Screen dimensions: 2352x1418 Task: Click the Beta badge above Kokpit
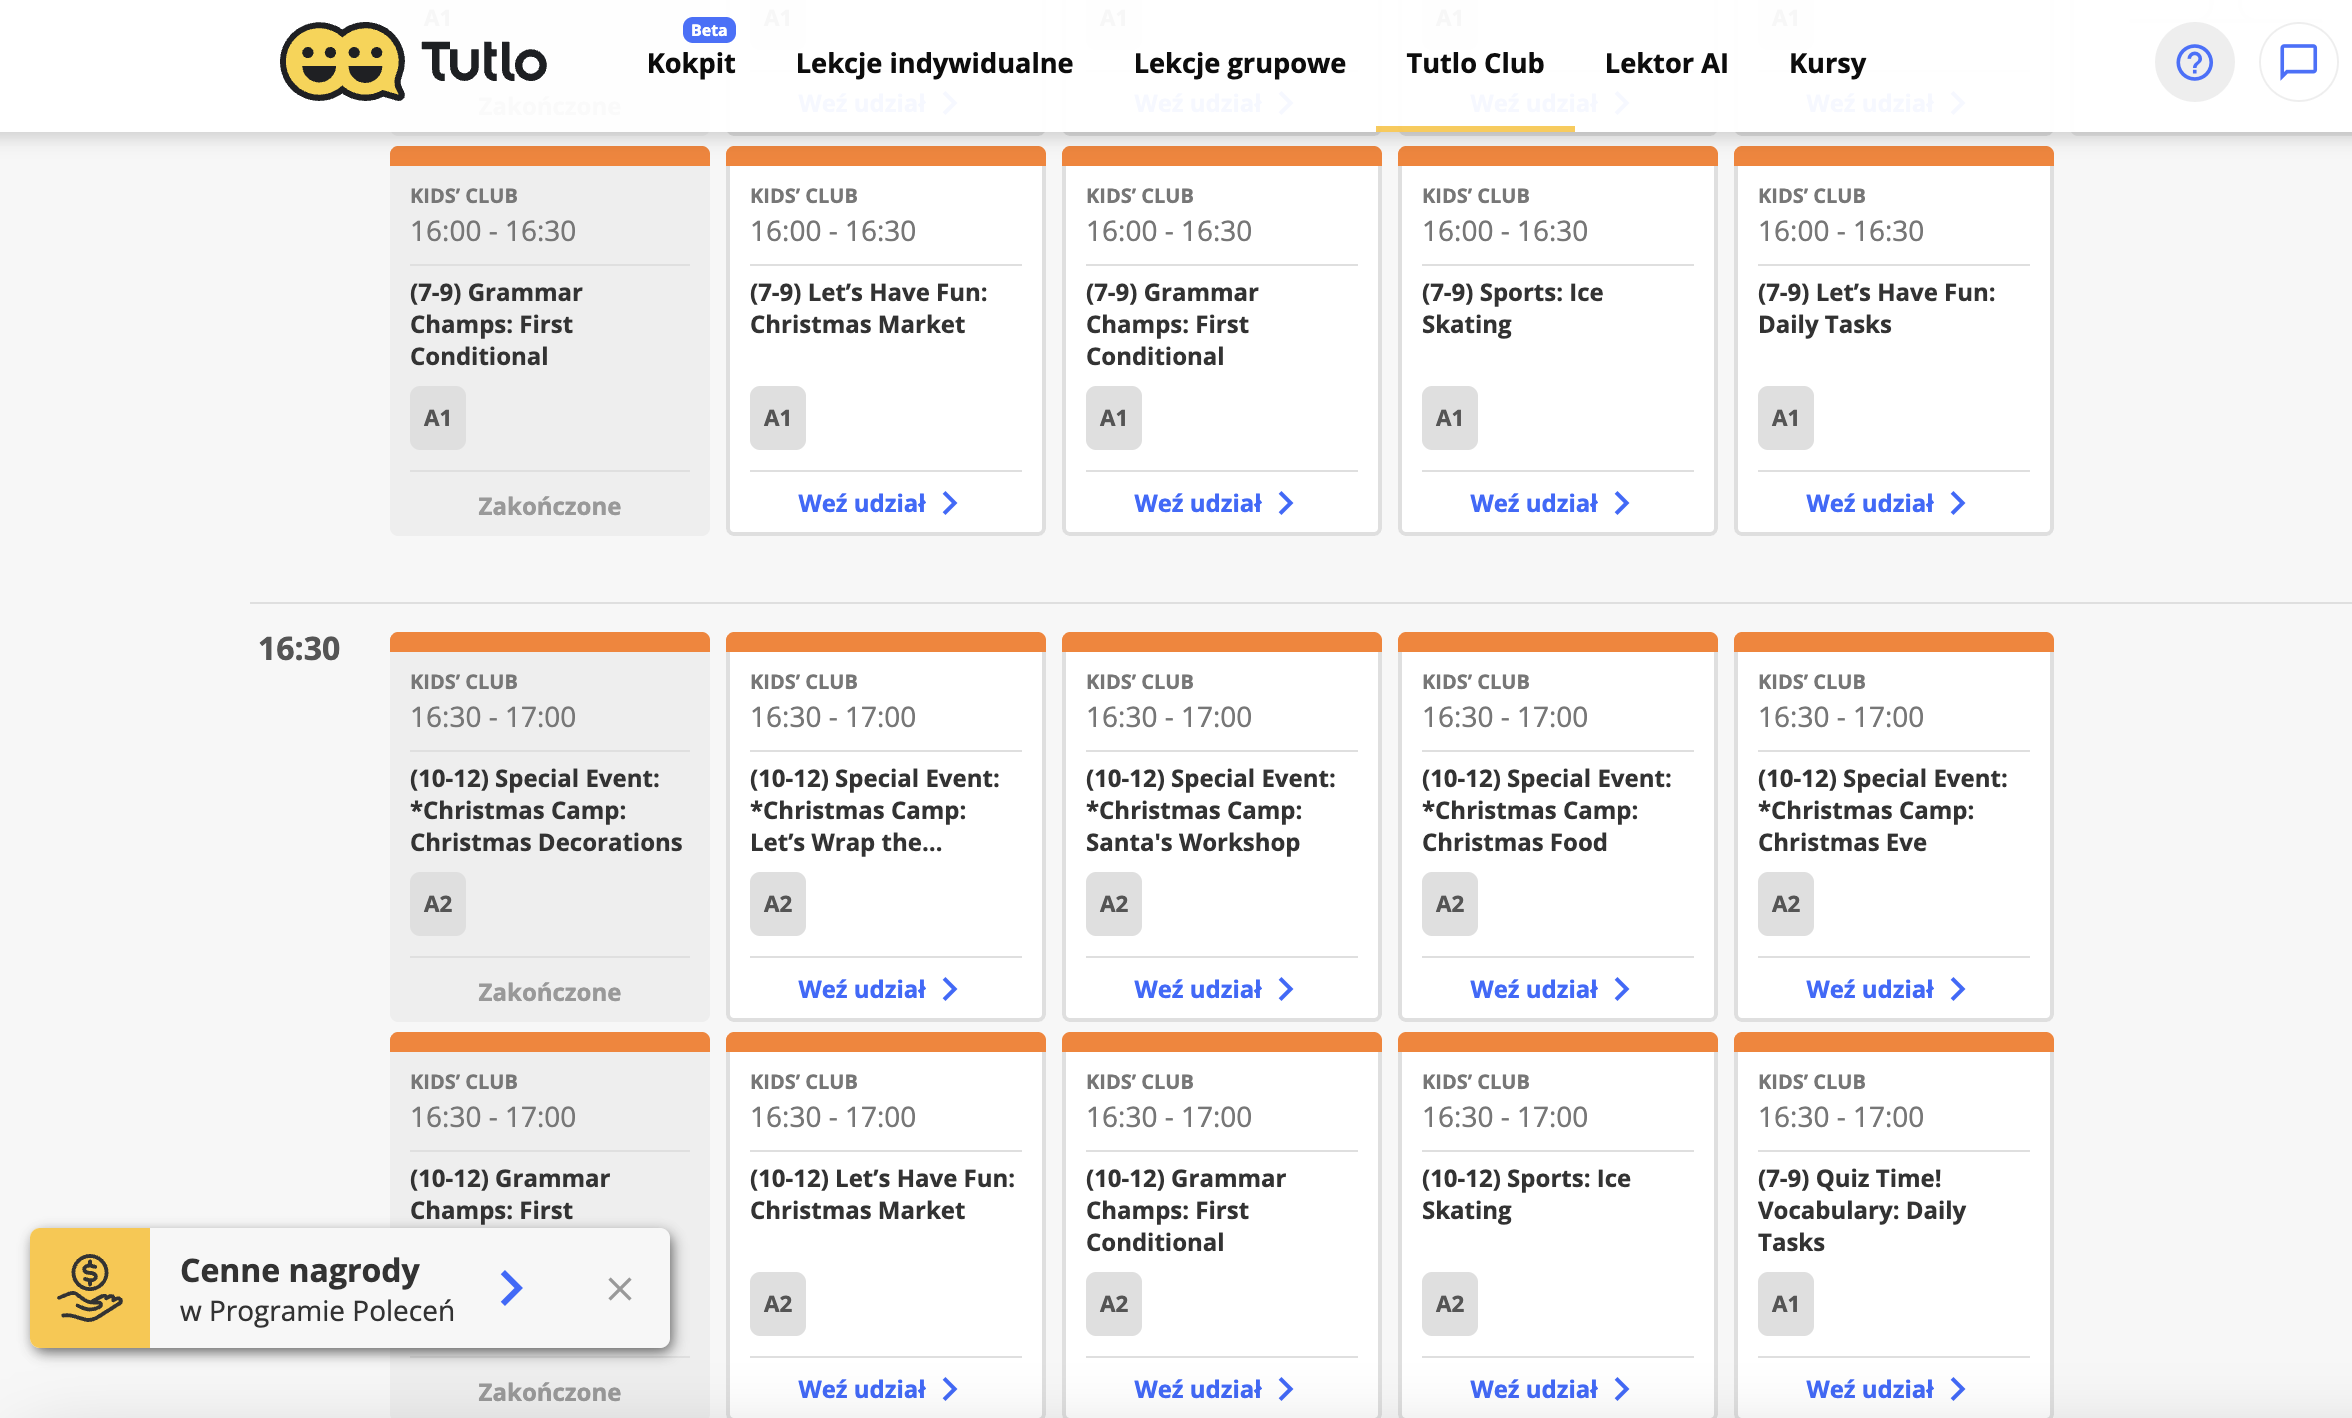pos(709,30)
